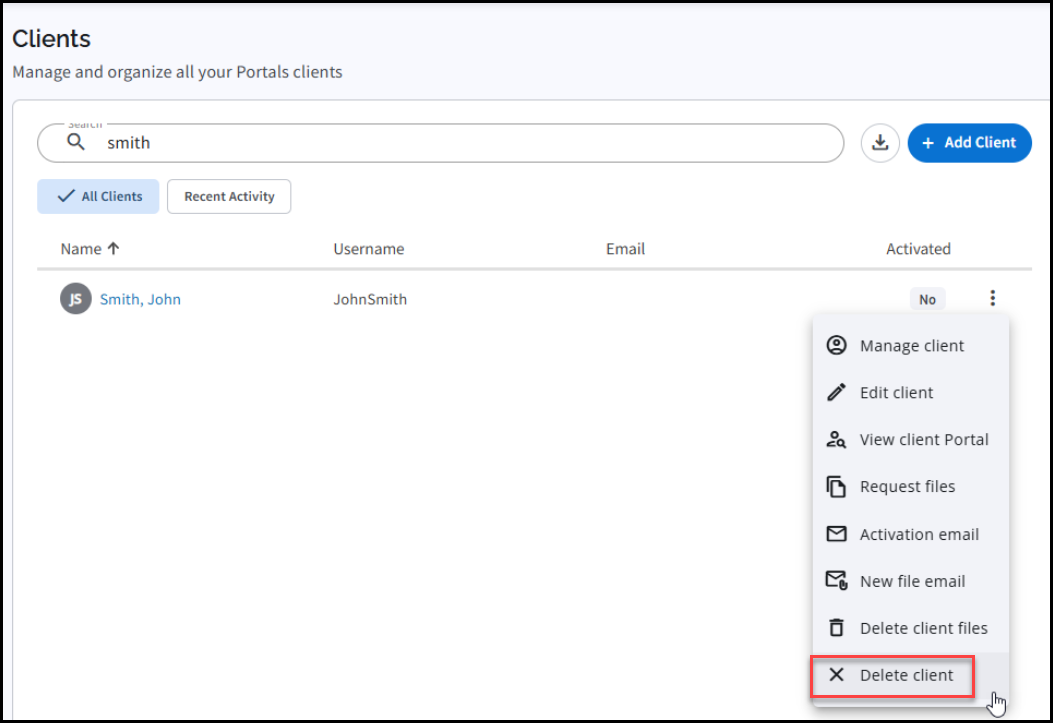Click the Activation email envelope icon
The width and height of the screenshot is (1053, 723).
click(x=836, y=534)
